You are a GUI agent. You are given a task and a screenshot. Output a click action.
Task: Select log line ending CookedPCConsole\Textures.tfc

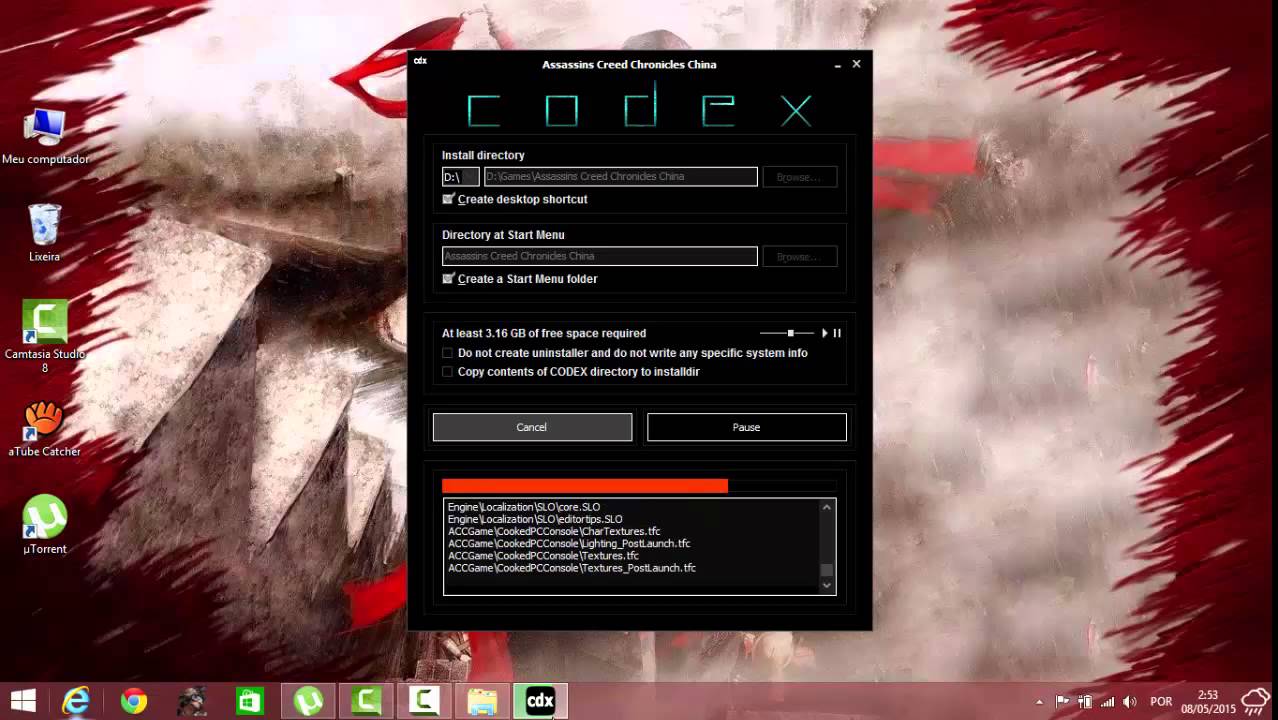click(x=543, y=555)
